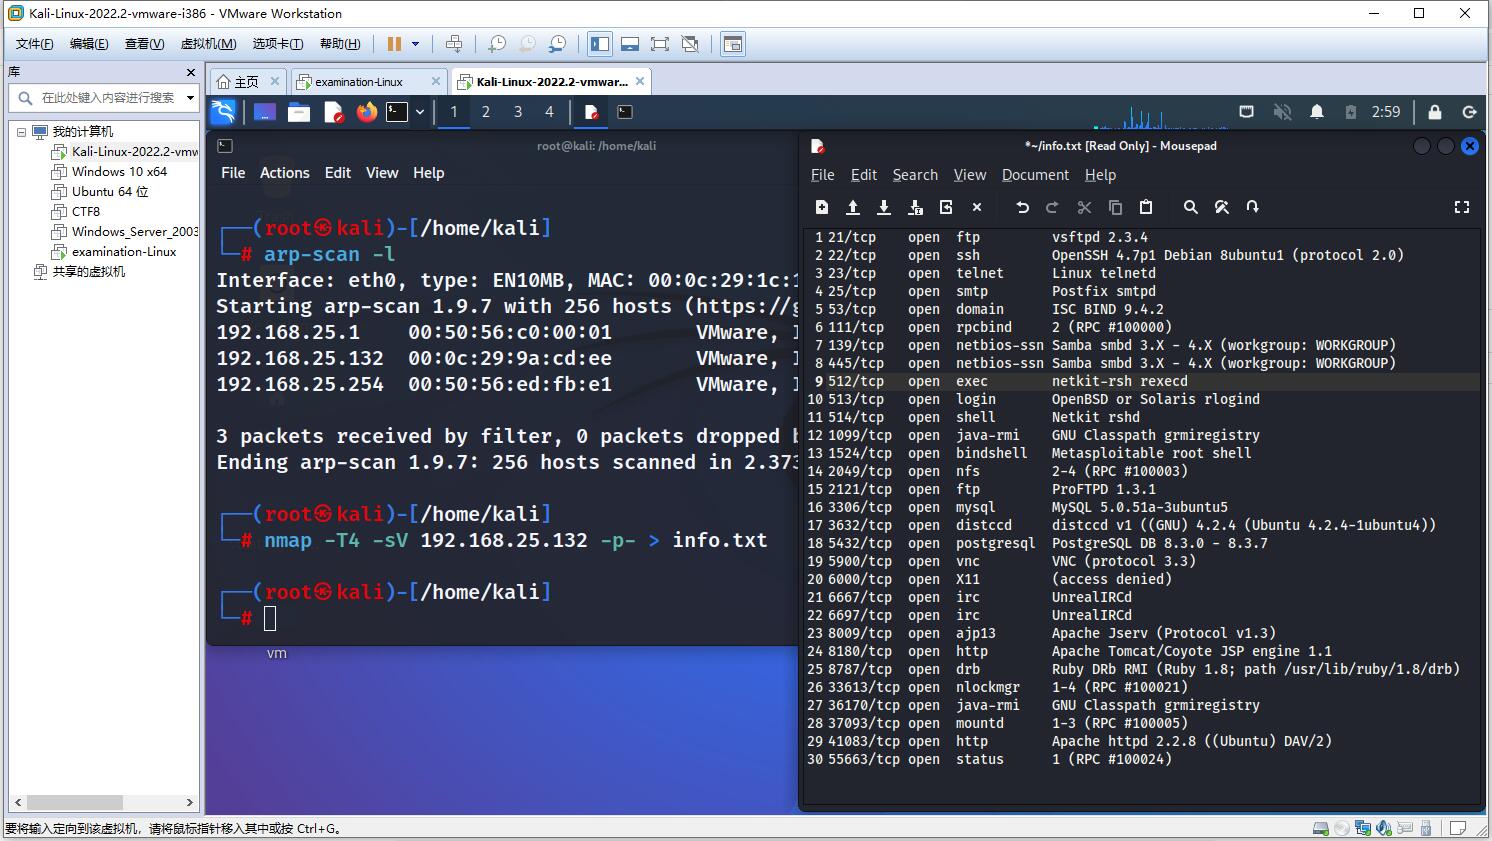The width and height of the screenshot is (1492, 841).
Task: Click the library search input field
Action: click(106, 98)
